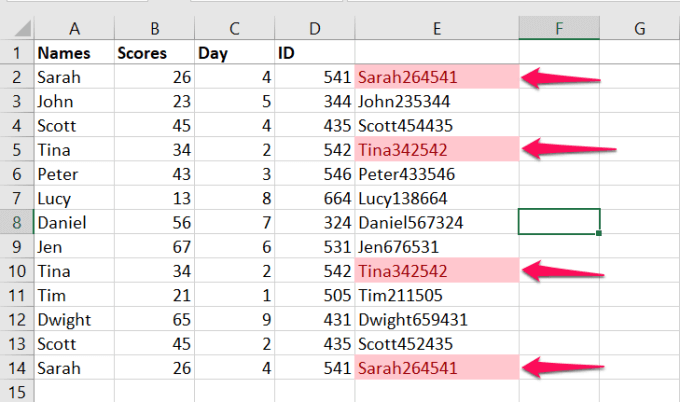This screenshot has width=680, height=402.
Task: Select row 8 header
Action: click(x=16, y=221)
